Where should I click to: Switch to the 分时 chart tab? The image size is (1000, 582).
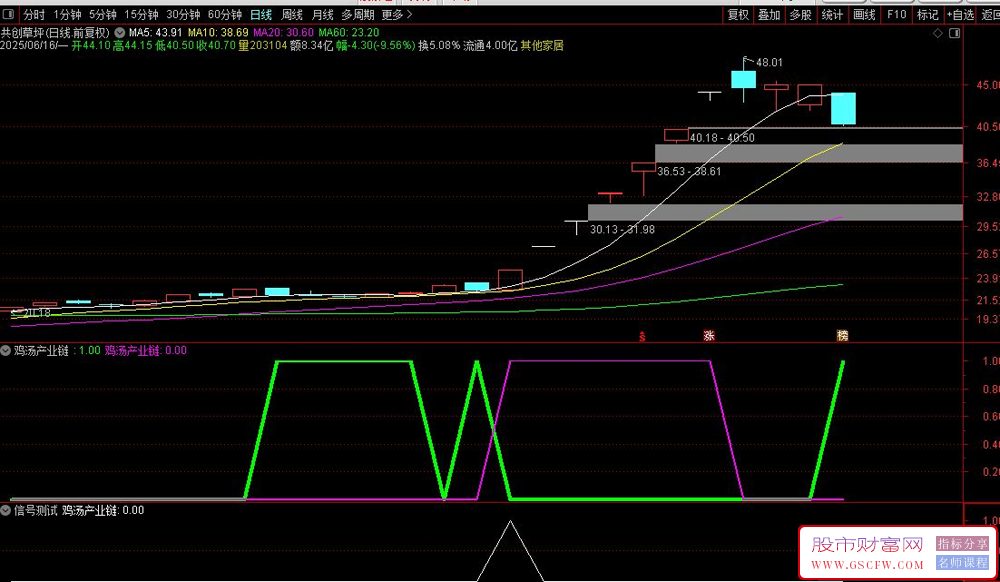click(34, 14)
